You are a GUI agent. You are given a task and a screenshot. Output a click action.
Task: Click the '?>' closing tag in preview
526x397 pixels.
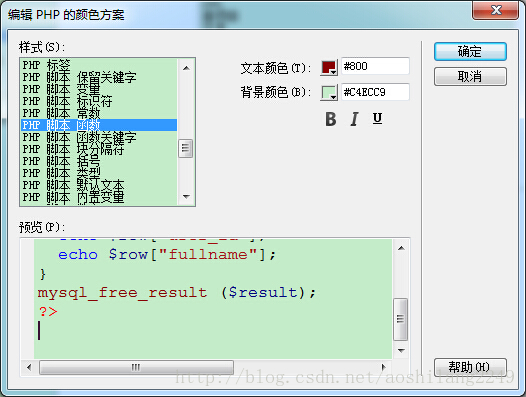48,311
